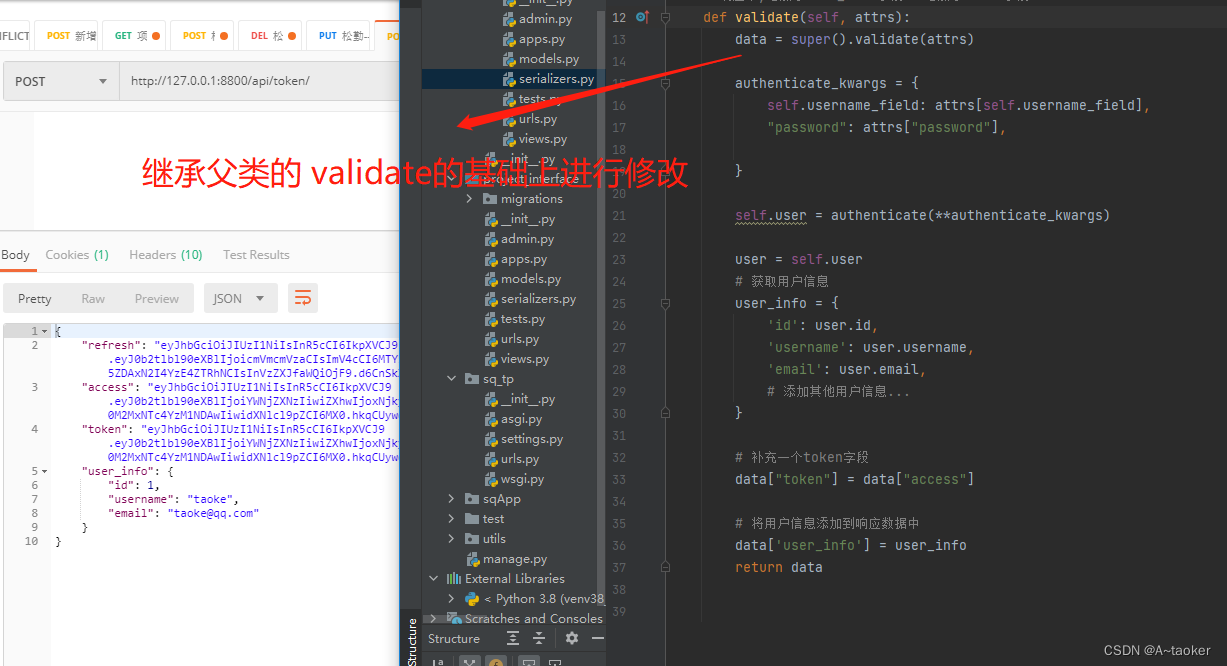
Task: Switch the response view to Preview
Action: 157,298
